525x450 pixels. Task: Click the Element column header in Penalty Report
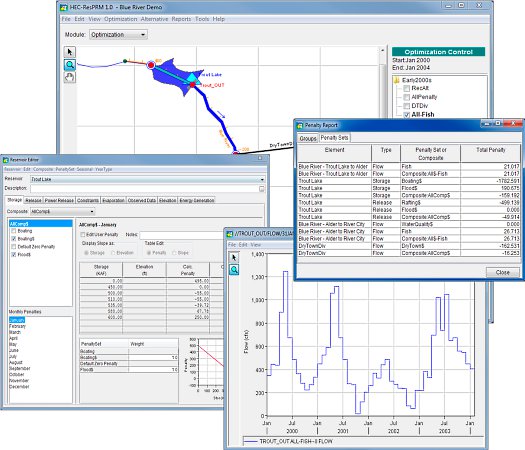pyautogui.click(x=334, y=153)
